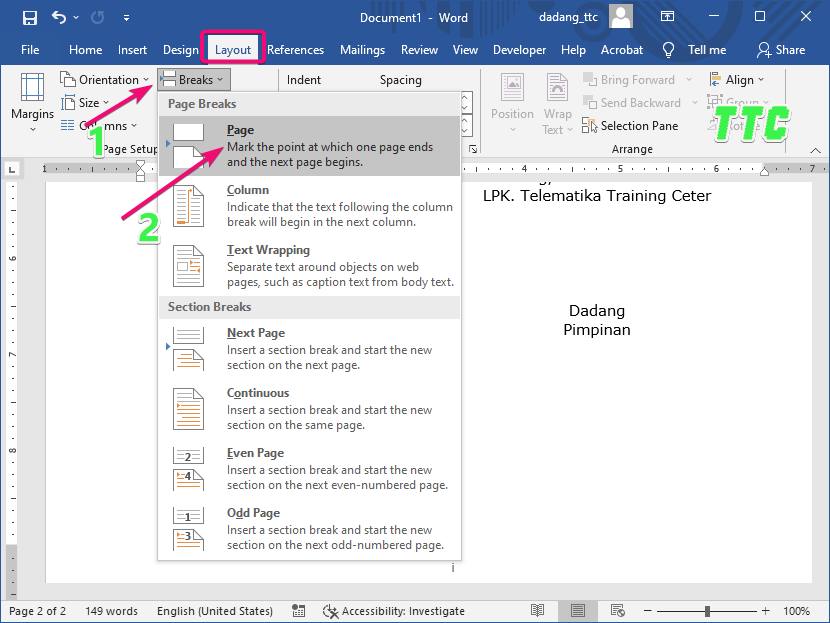The width and height of the screenshot is (830, 623).
Task: Click the Page 2 of 2 indicator
Action: click(38, 611)
